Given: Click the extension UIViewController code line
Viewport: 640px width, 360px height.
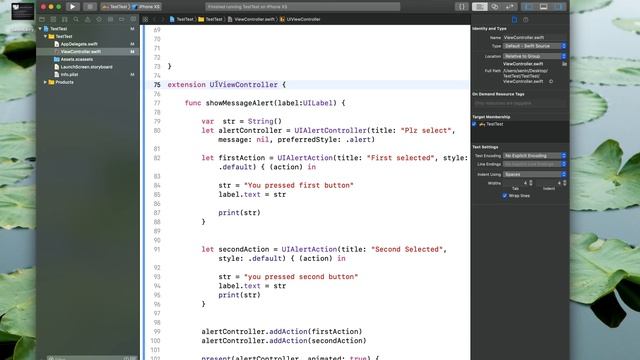Looking at the screenshot, I should [227, 85].
